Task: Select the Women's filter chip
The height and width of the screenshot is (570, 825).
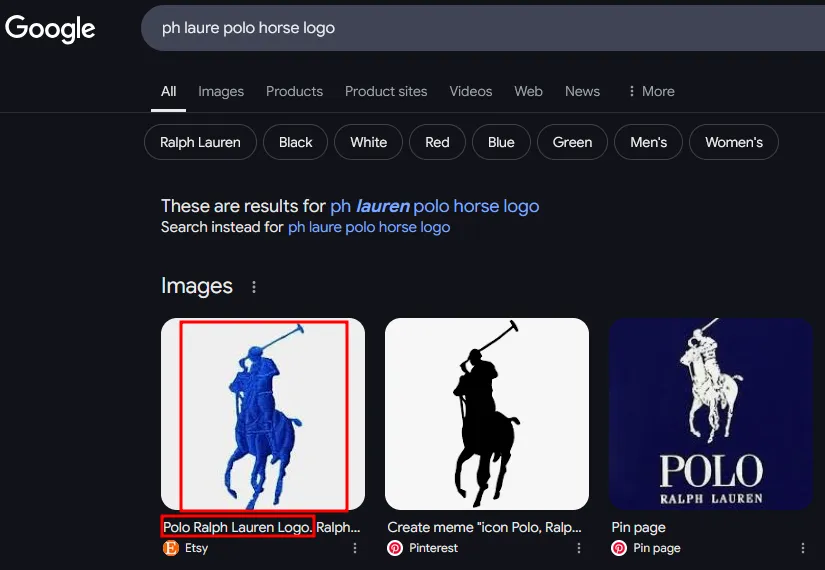Action: [x=733, y=142]
